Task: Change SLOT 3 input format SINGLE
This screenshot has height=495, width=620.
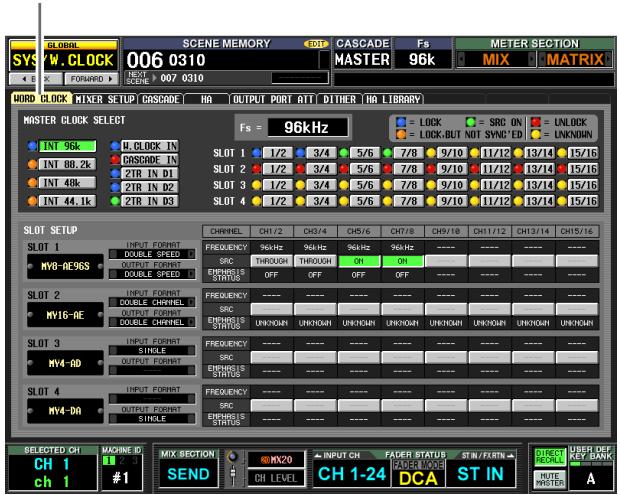Action: 152,351
